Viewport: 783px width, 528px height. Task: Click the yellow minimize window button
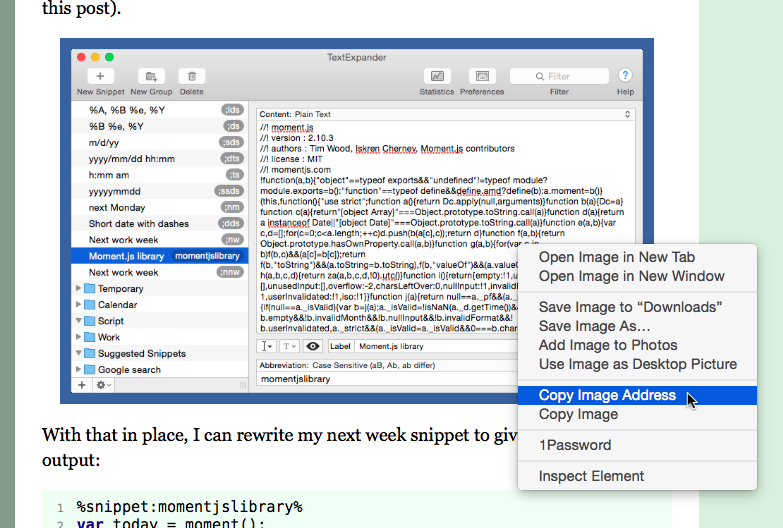coord(95,57)
